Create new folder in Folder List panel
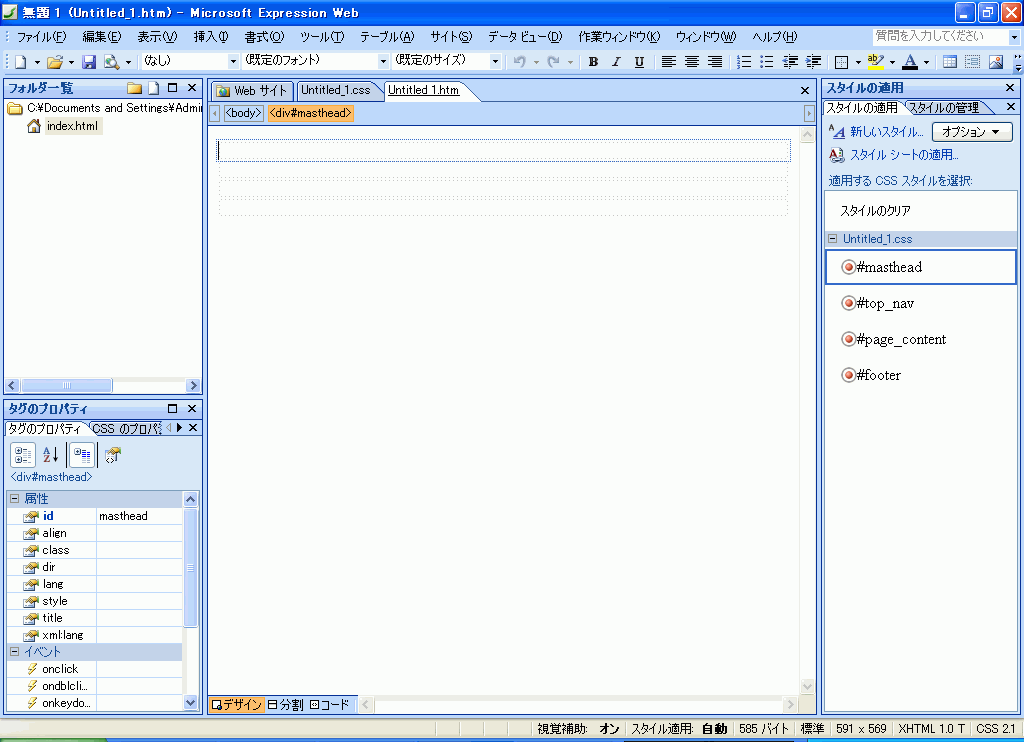 (x=135, y=88)
